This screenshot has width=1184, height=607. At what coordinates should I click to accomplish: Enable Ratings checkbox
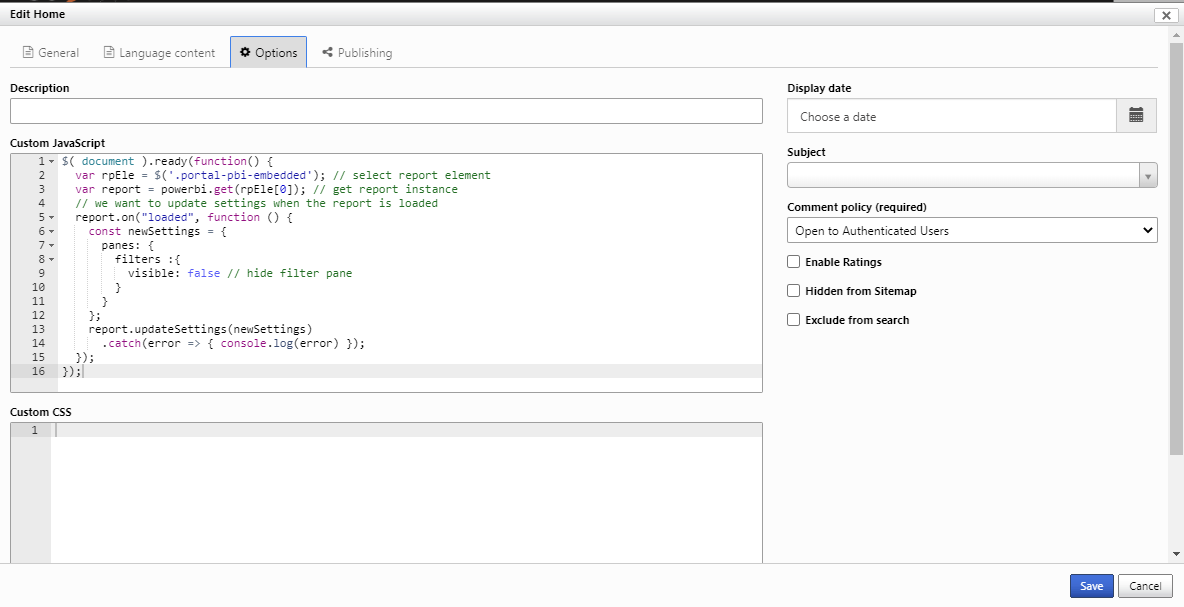click(793, 262)
